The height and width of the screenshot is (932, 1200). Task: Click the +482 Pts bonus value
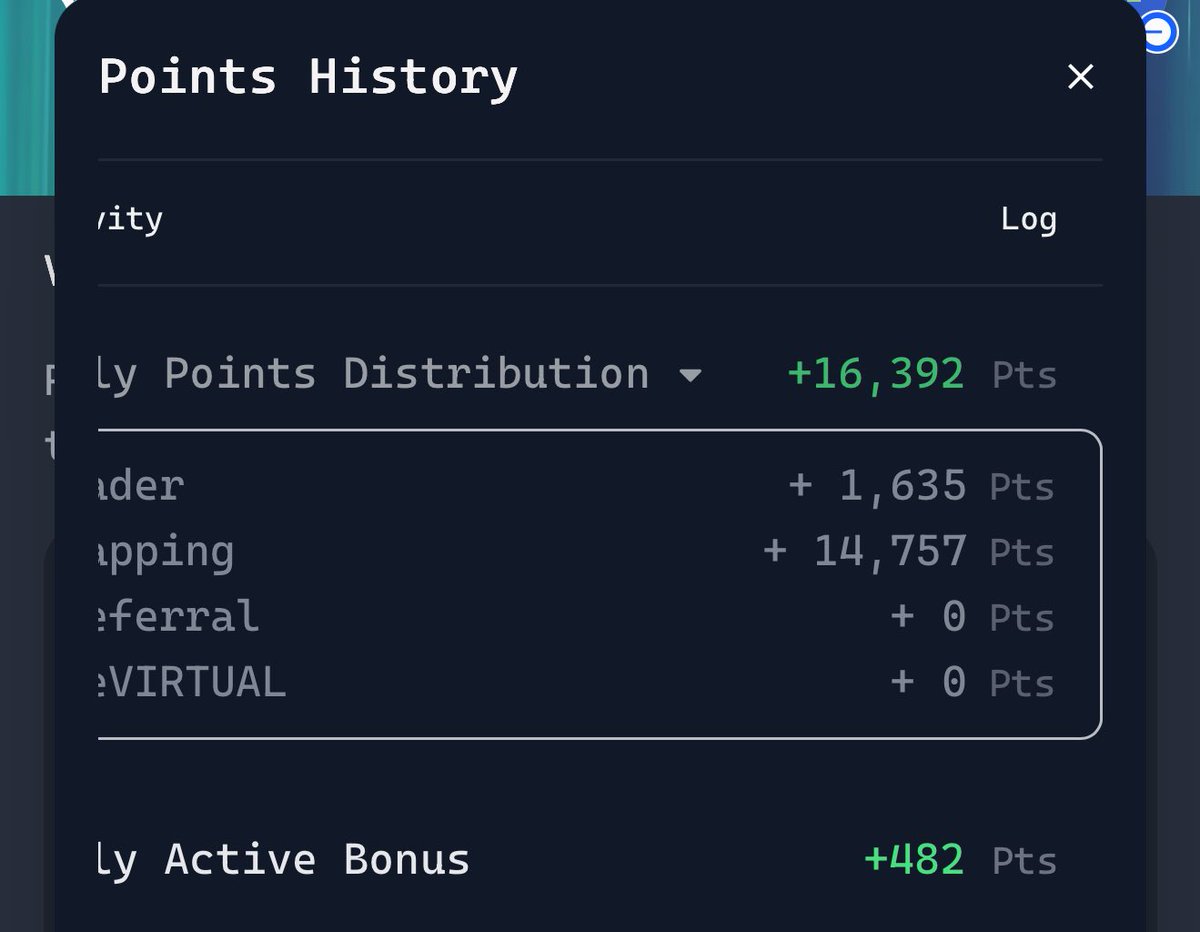(x=960, y=860)
